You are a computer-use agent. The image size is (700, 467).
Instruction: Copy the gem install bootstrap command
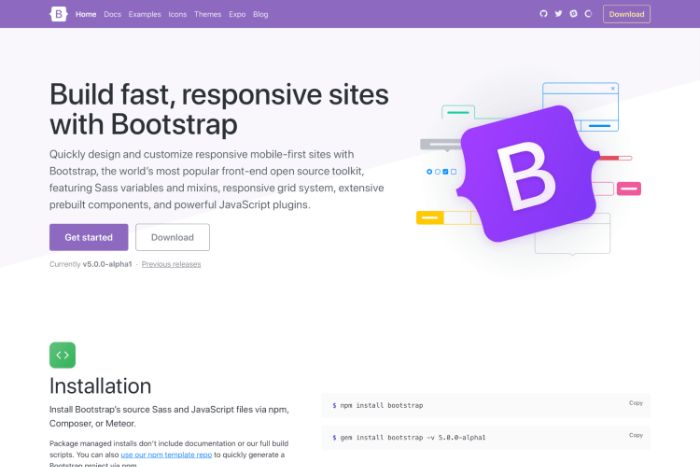pyautogui.click(x=635, y=435)
